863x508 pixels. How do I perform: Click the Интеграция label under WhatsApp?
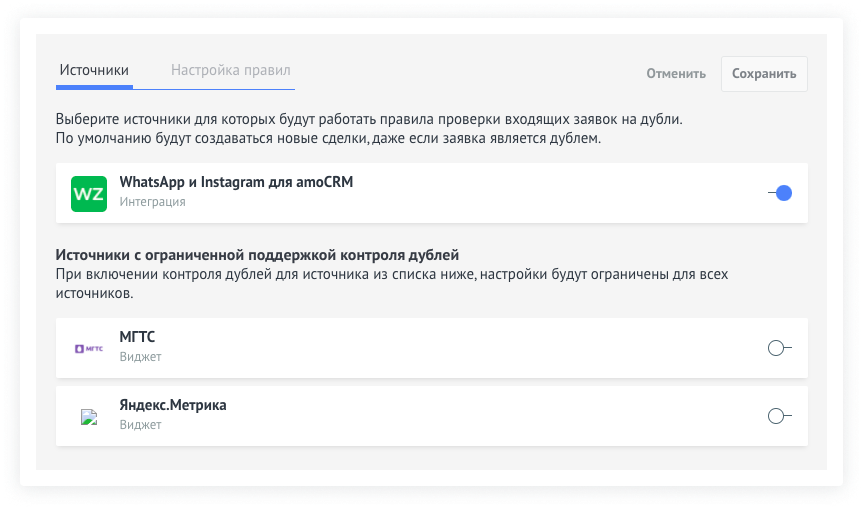point(152,202)
